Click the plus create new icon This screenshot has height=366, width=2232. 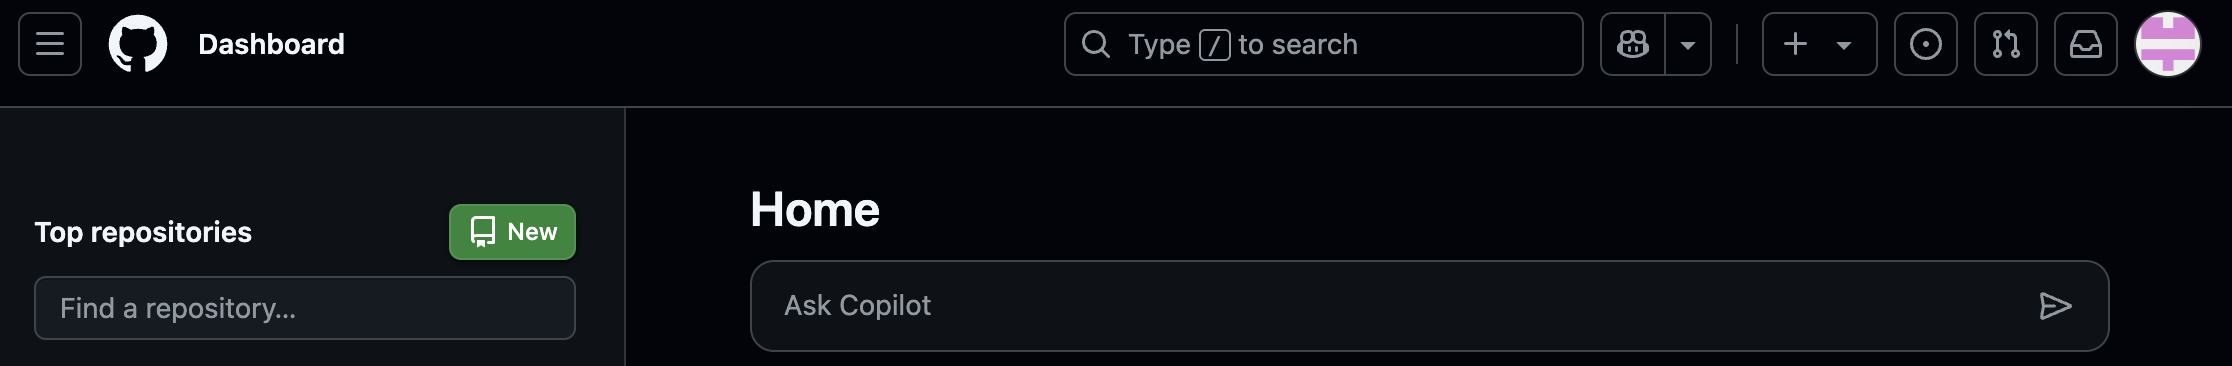tap(1796, 44)
